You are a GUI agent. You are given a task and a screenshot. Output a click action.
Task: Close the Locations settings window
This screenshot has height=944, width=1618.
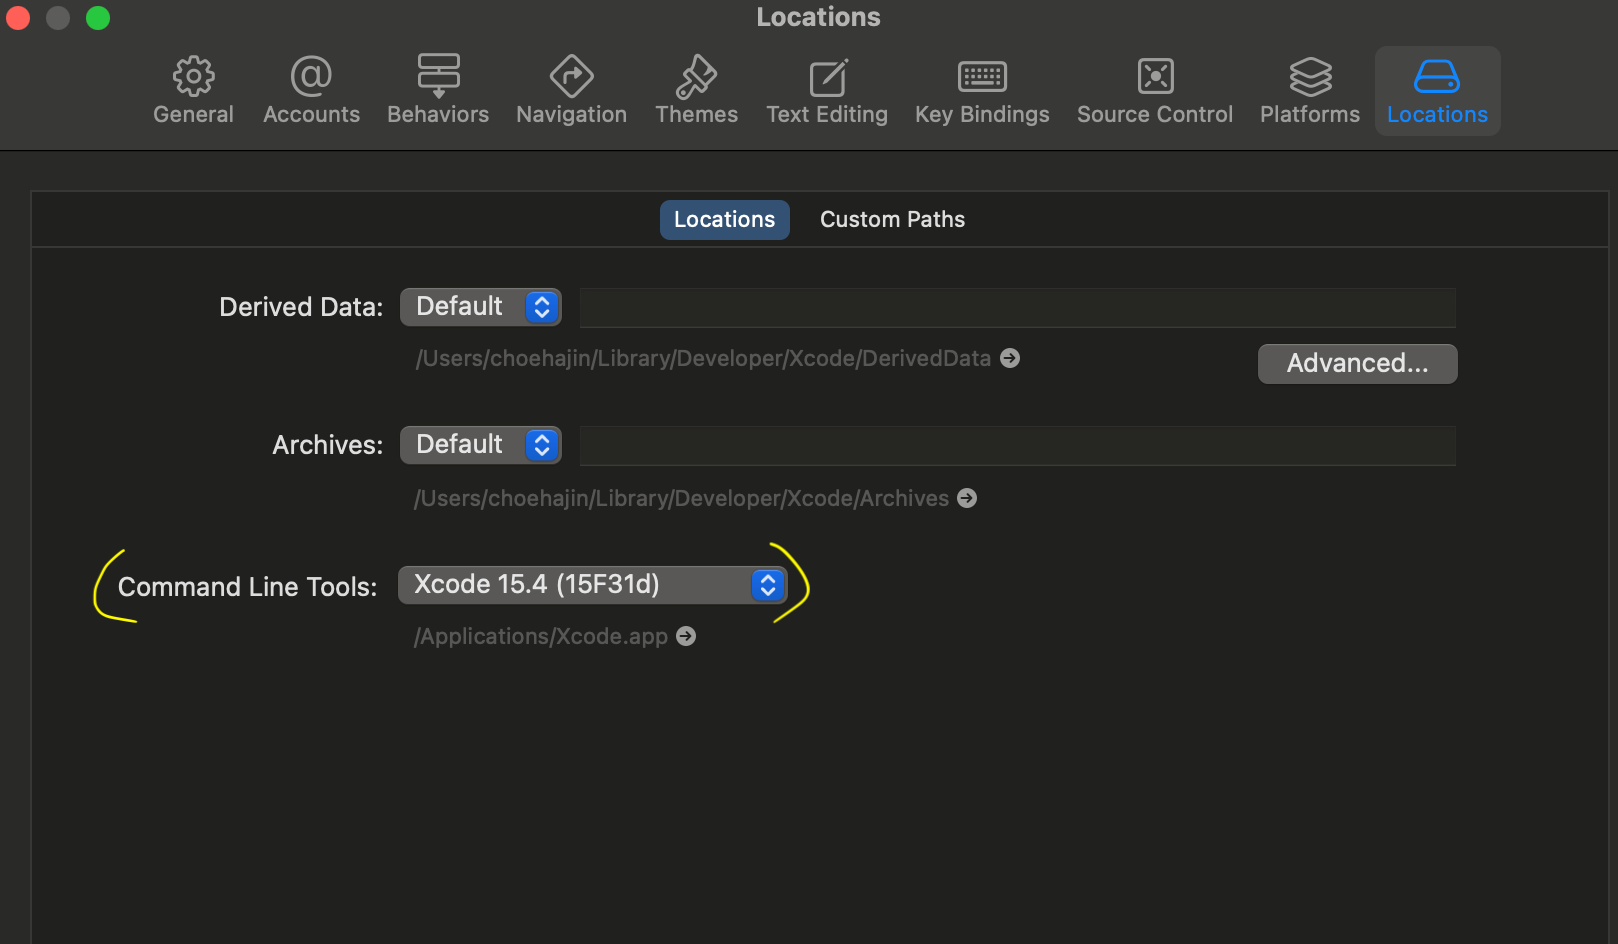point(18,18)
